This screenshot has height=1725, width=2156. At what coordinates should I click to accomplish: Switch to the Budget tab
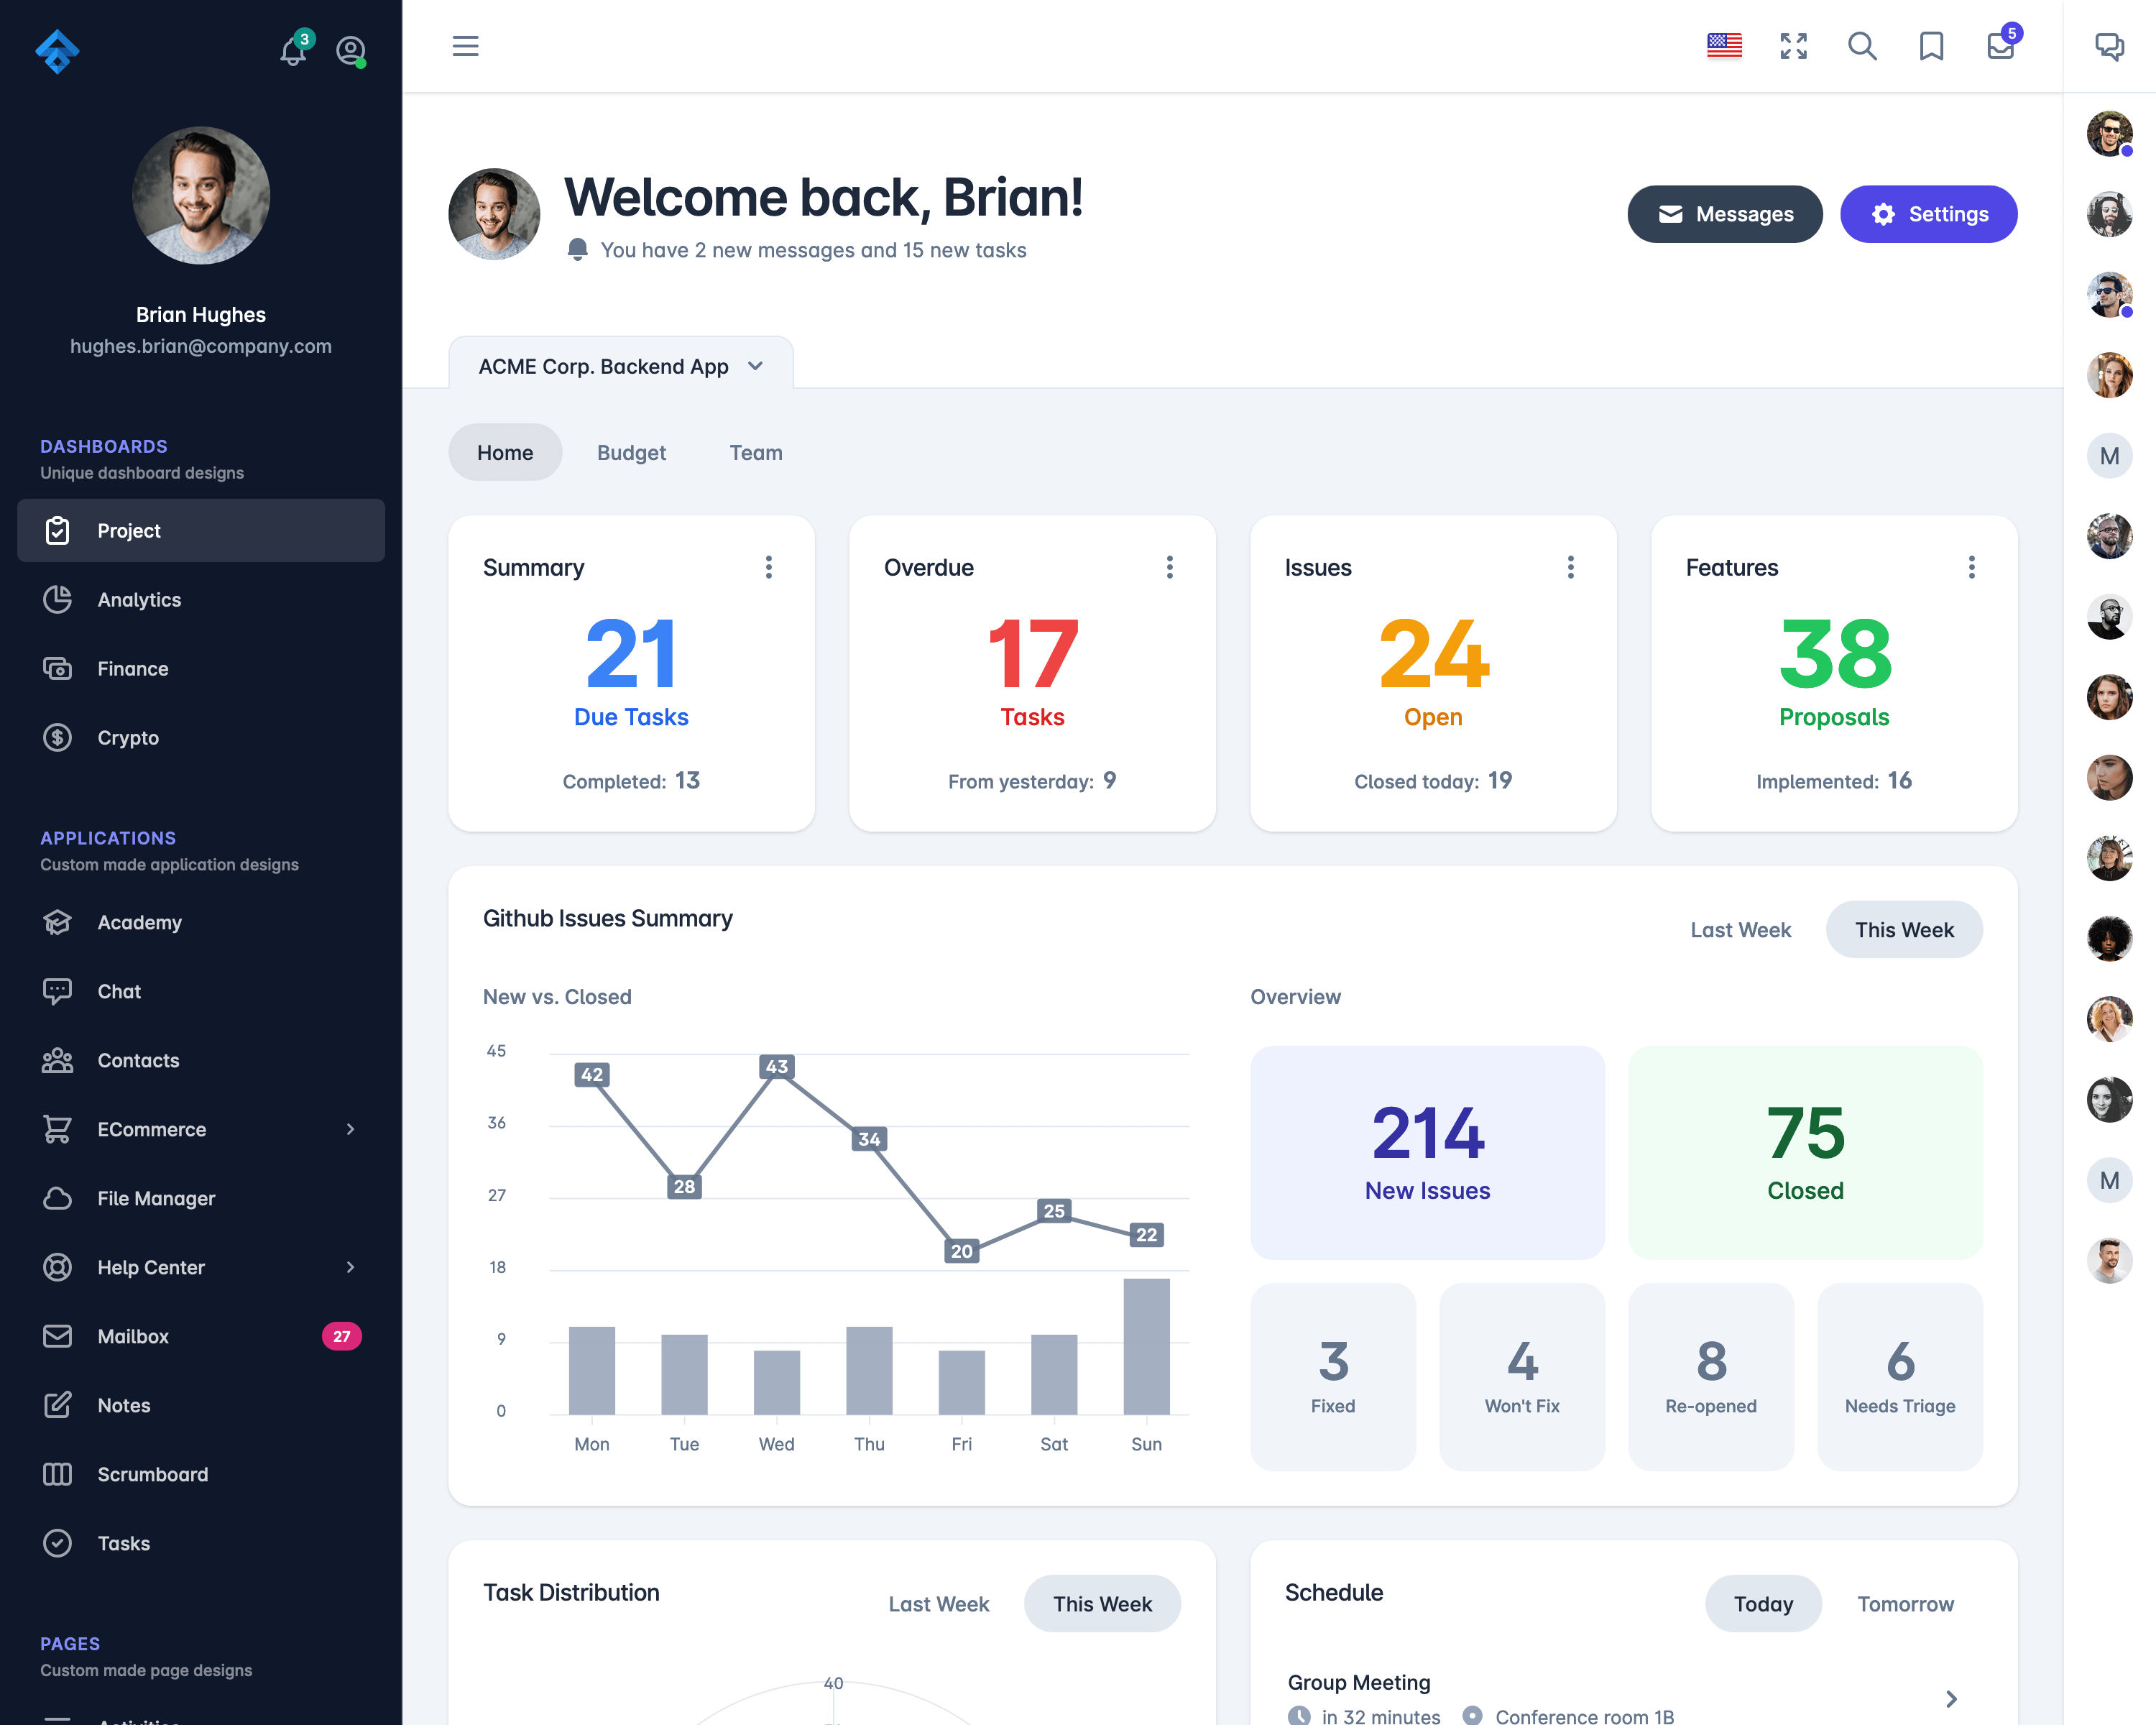point(630,452)
